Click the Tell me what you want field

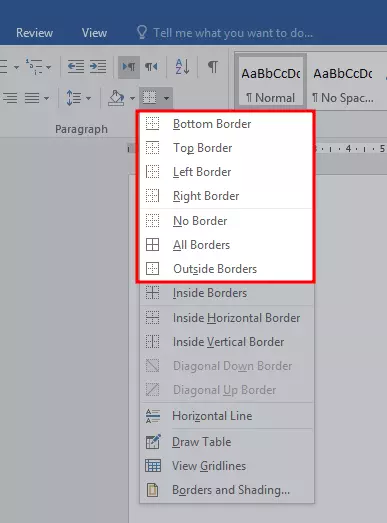click(x=233, y=33)
